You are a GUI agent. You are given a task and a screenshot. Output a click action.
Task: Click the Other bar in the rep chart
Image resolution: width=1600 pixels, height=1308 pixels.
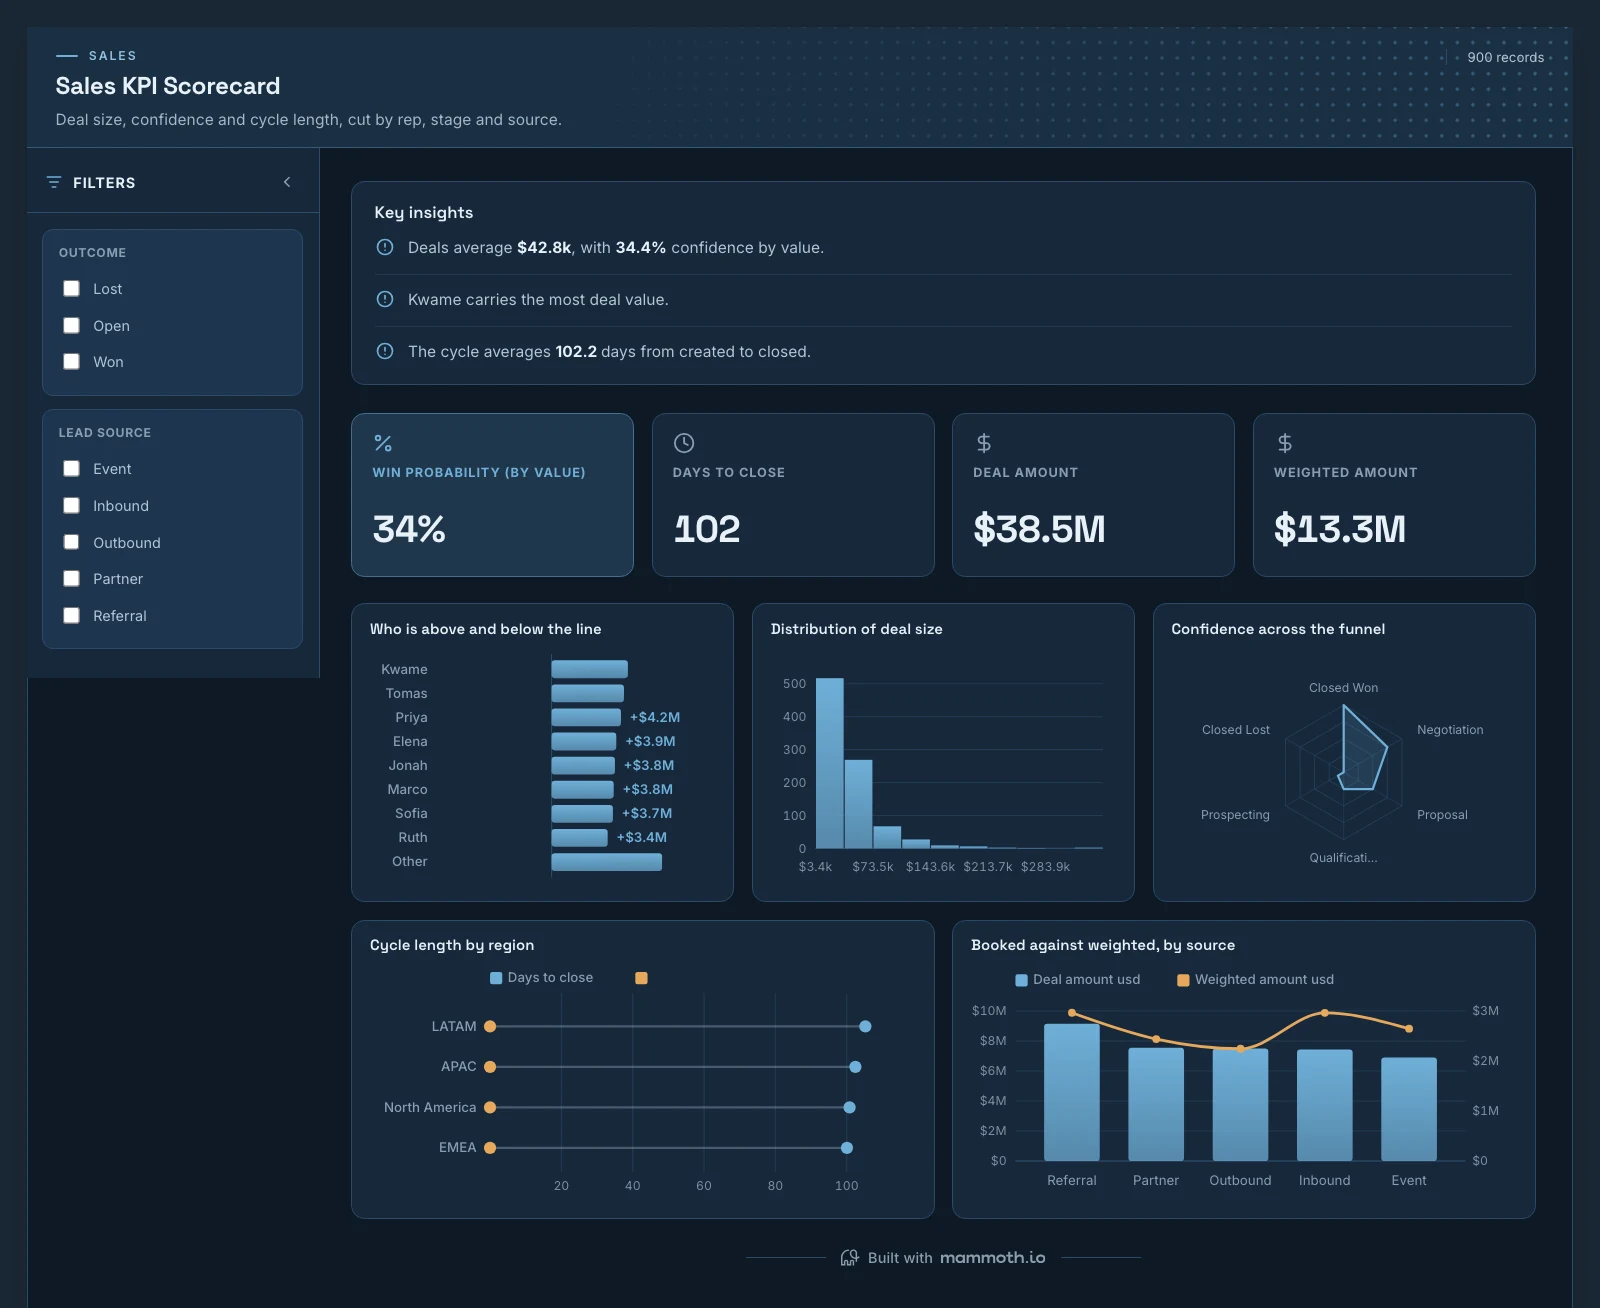[x=607, y=861]
